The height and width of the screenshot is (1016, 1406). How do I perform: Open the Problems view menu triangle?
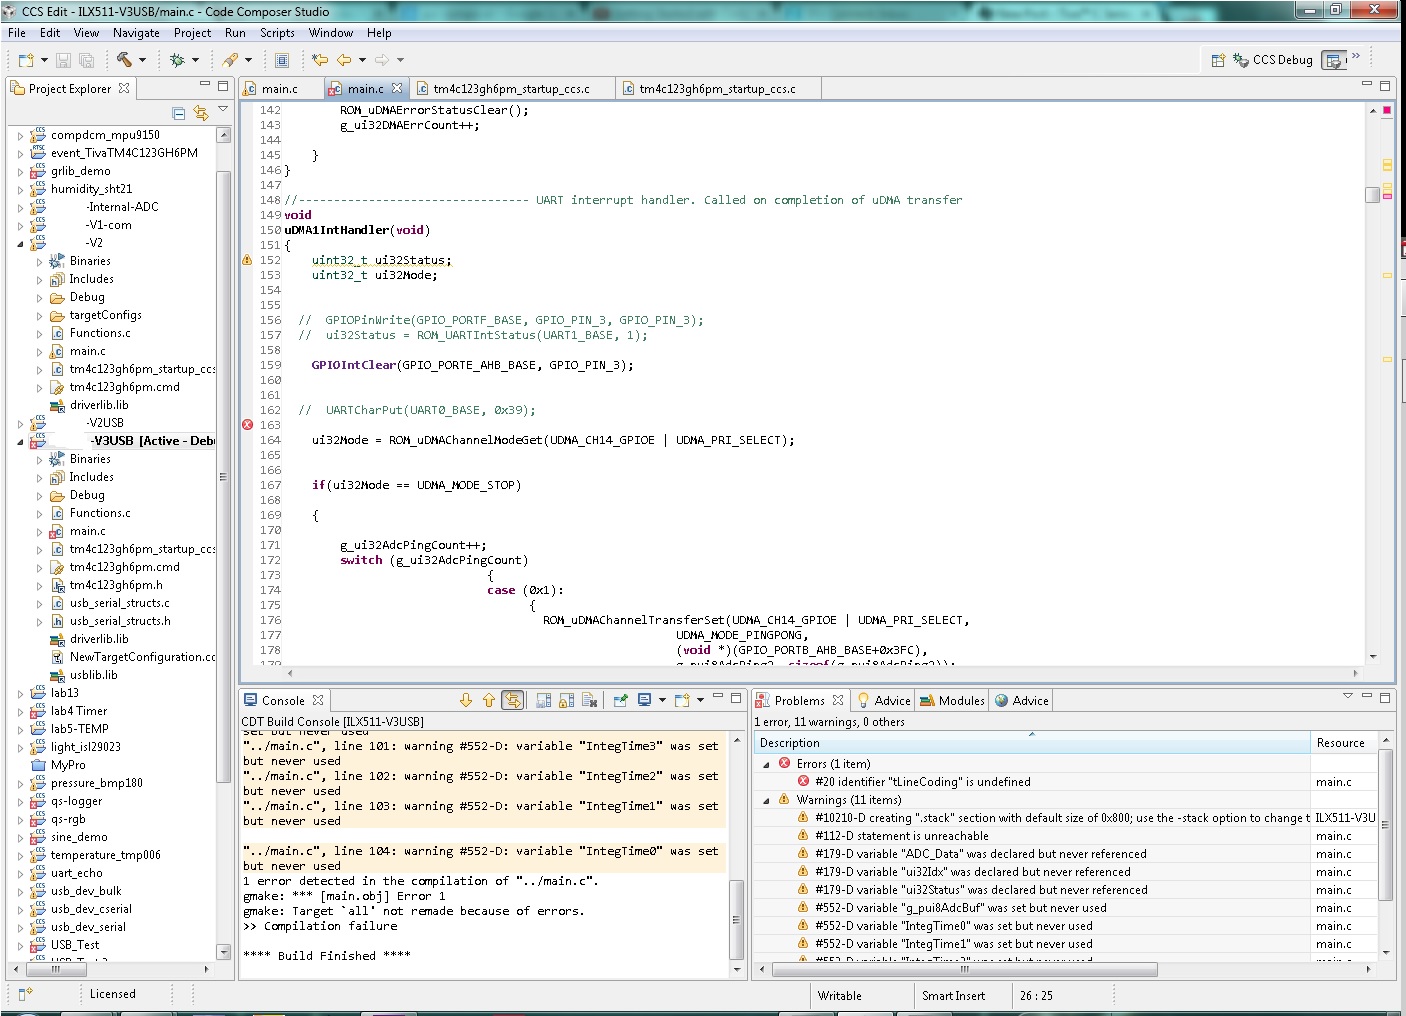coord(1347,695)
